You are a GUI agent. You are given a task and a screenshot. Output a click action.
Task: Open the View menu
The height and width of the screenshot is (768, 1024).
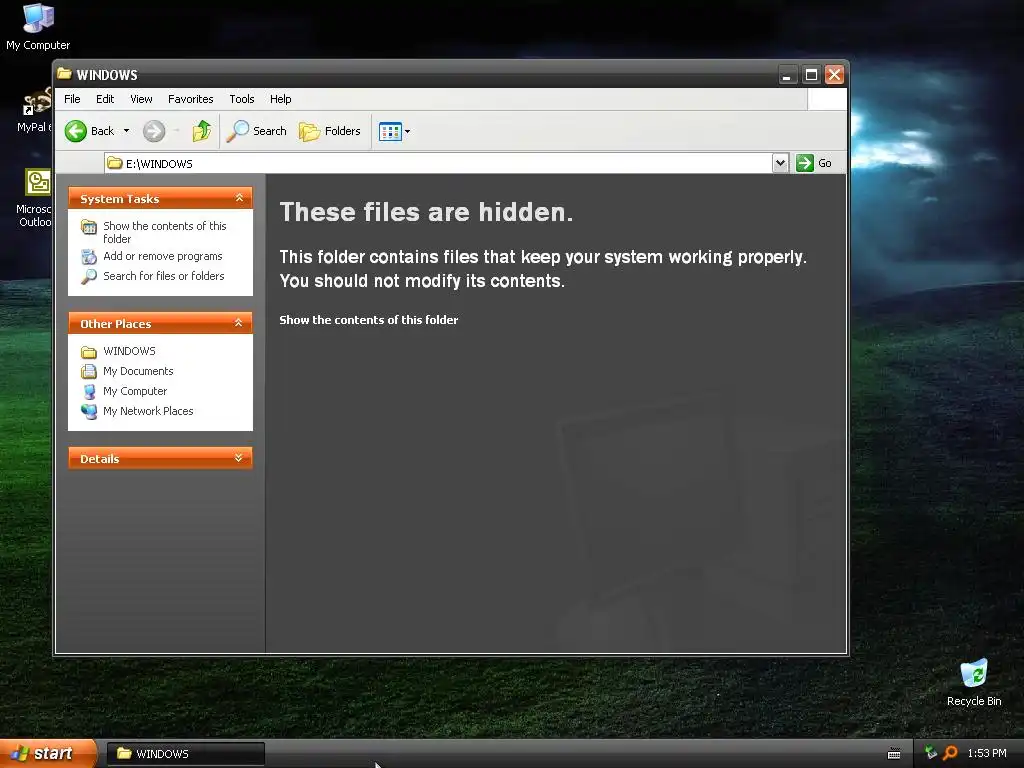(x=141, y=99)
